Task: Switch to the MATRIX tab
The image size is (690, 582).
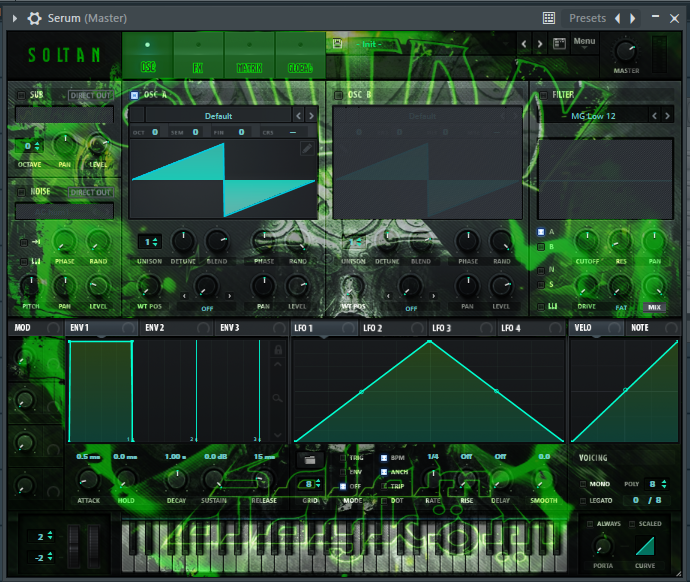Action: (250, 56)
